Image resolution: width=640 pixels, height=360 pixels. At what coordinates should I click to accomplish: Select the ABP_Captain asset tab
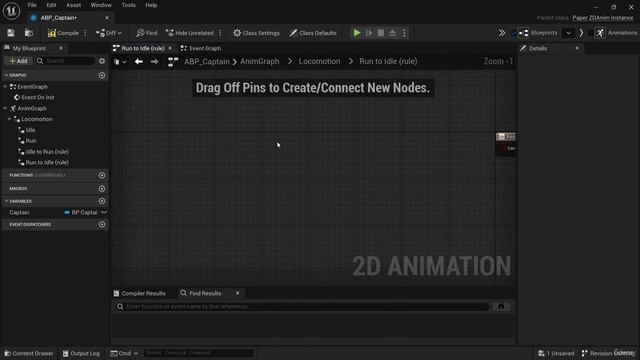(59, 18)
